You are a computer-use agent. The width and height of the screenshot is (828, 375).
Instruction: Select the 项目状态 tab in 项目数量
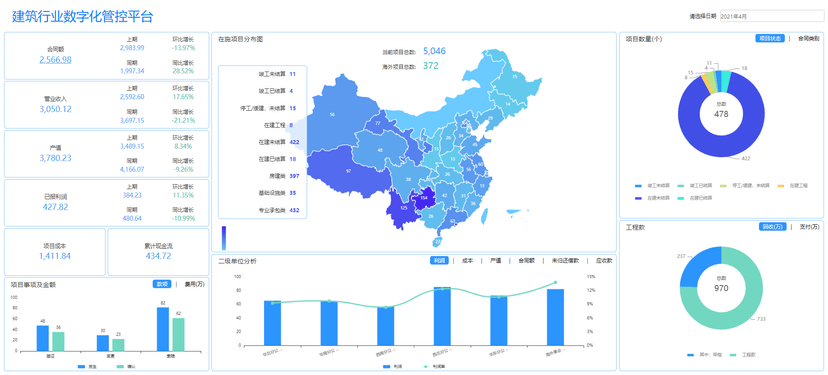[x=770, y=39]
